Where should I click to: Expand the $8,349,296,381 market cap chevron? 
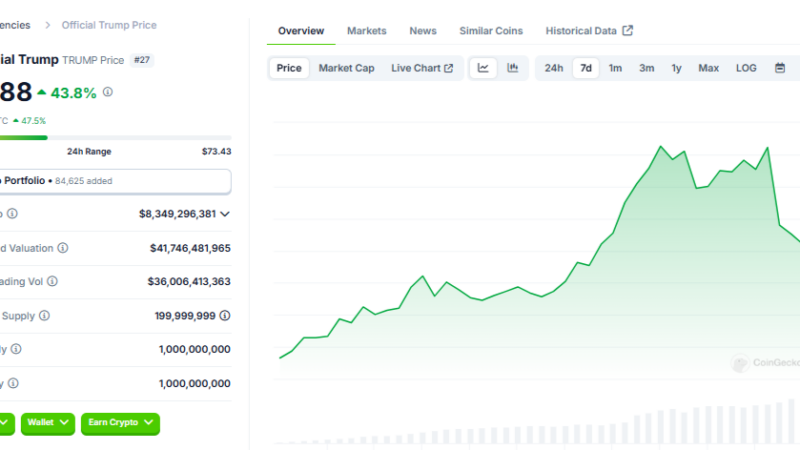click(225, 214)
